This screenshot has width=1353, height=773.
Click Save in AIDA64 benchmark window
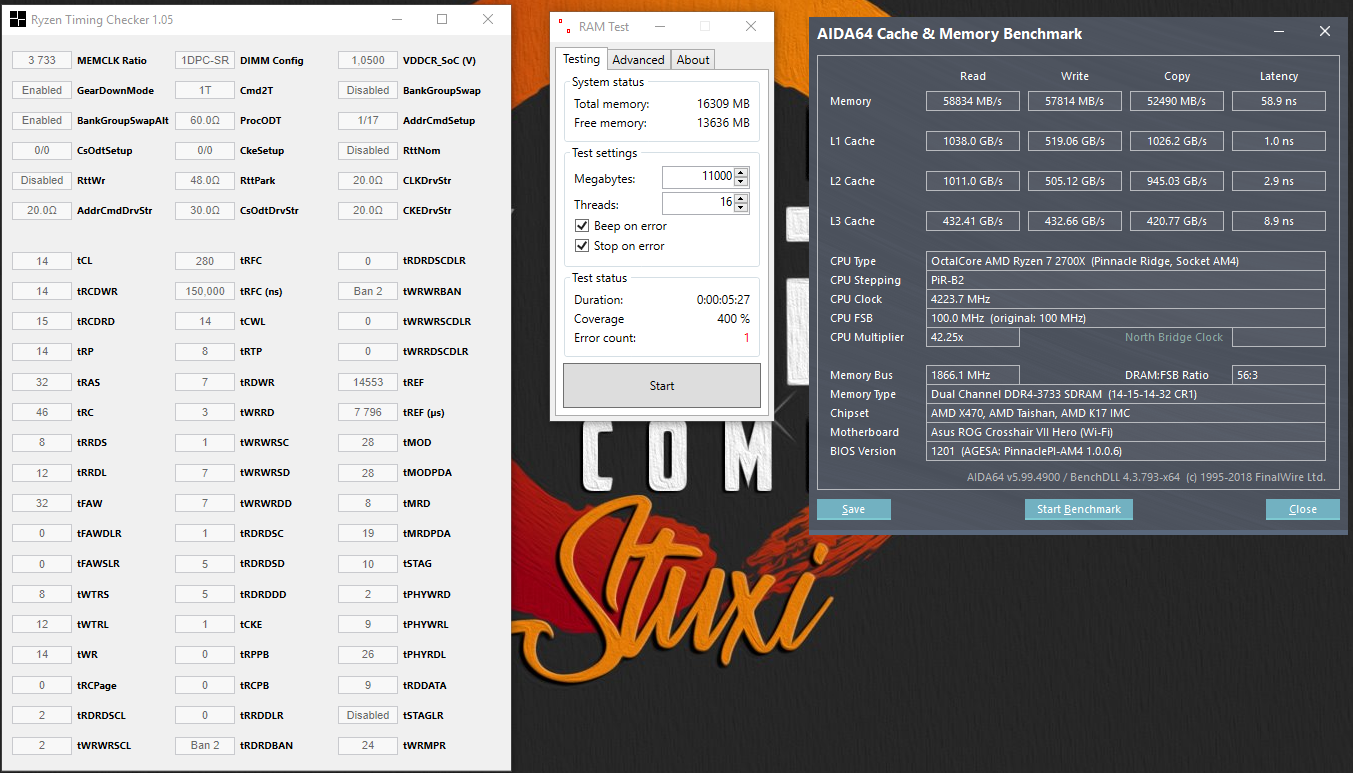pyautogui.click(x=854, y=509)
